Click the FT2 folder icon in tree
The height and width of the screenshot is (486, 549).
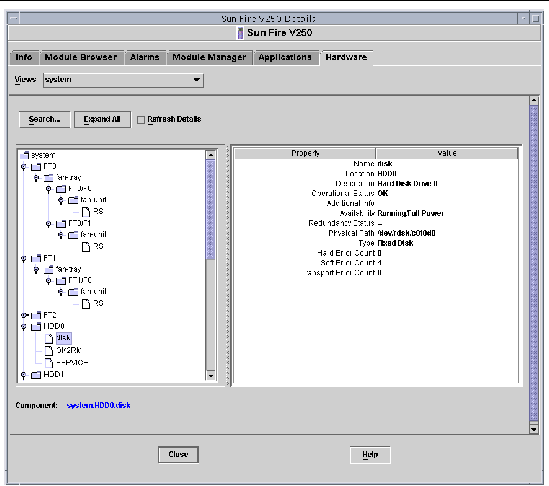[36, 315]
